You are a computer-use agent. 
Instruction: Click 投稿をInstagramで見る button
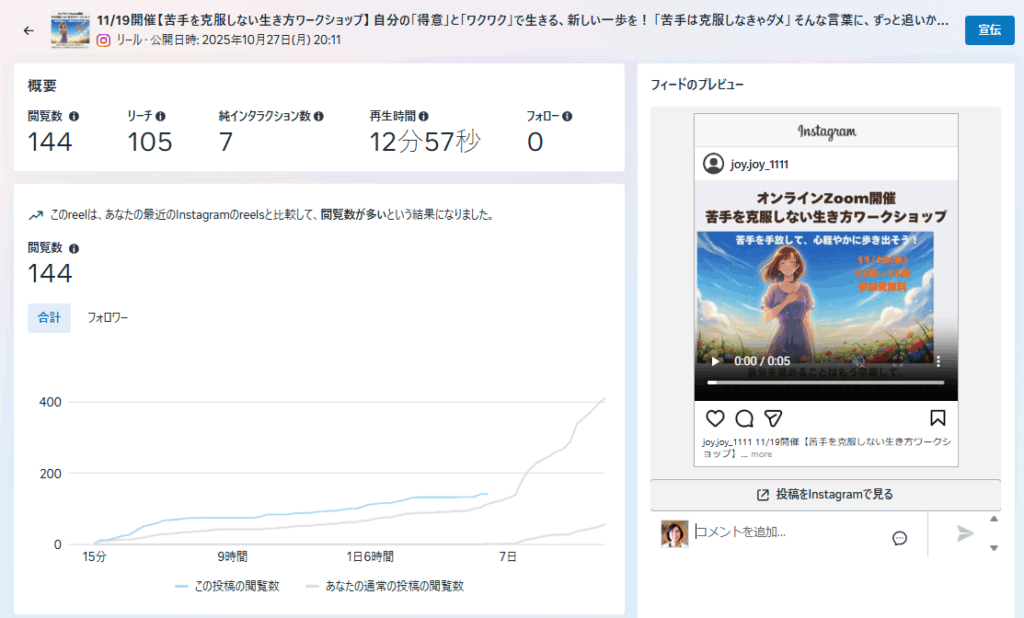825,495
